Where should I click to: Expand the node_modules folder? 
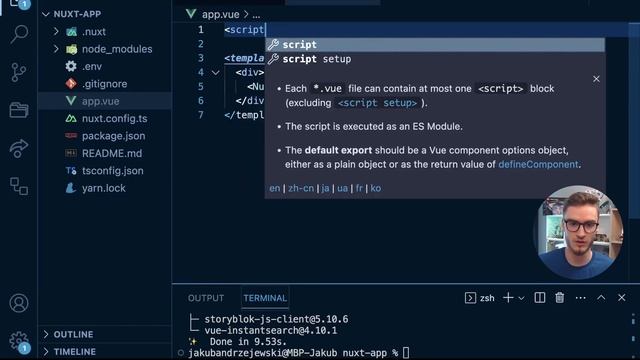(x=56, y=49)
